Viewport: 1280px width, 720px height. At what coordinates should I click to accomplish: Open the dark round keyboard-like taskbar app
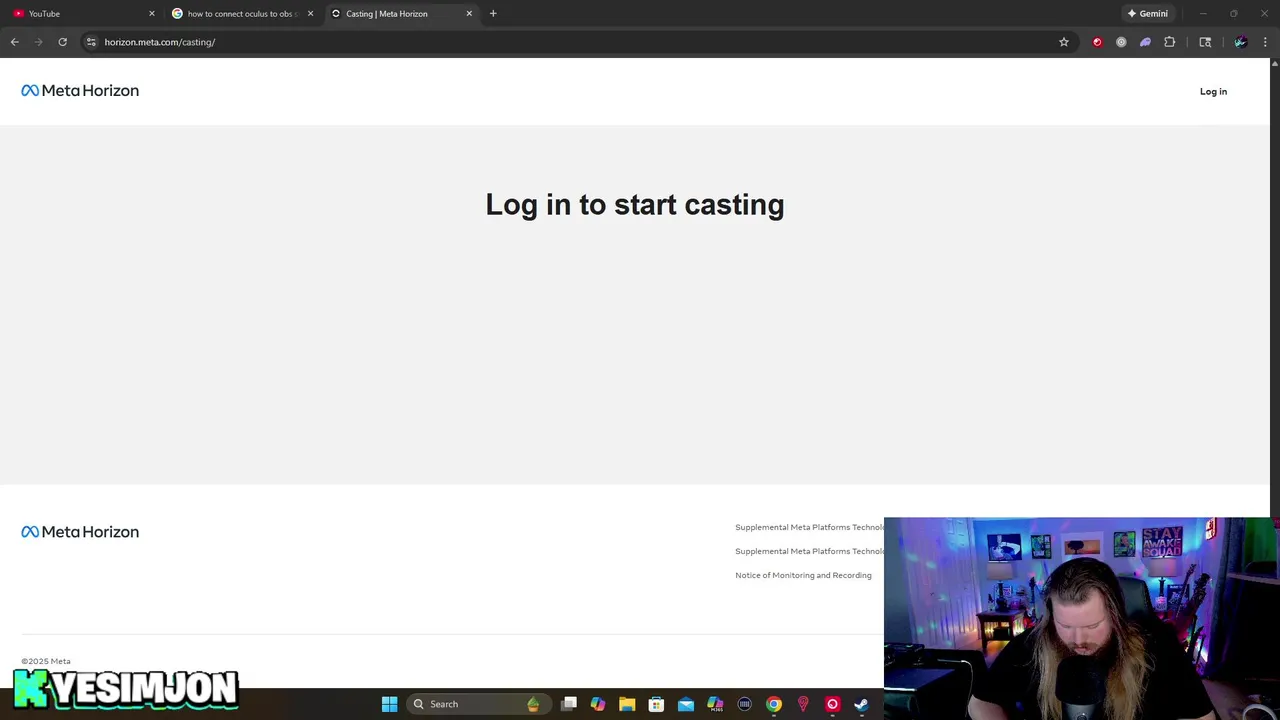coord(744,704)
